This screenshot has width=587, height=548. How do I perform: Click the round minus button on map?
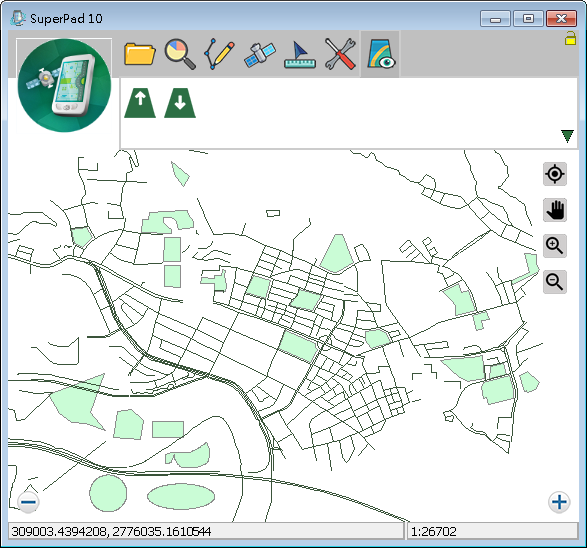28,502
